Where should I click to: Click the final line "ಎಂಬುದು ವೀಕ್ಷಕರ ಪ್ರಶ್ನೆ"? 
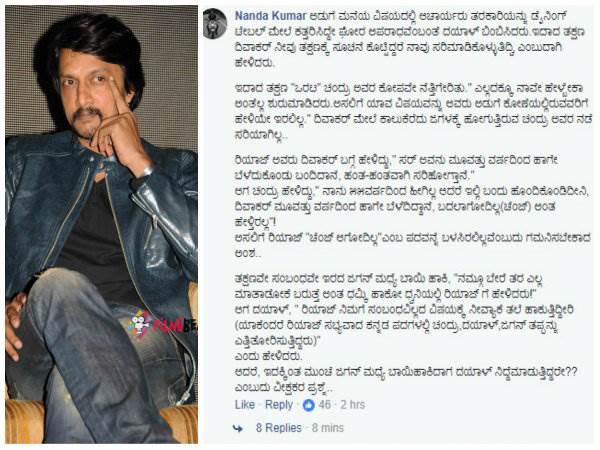[283, 388]
